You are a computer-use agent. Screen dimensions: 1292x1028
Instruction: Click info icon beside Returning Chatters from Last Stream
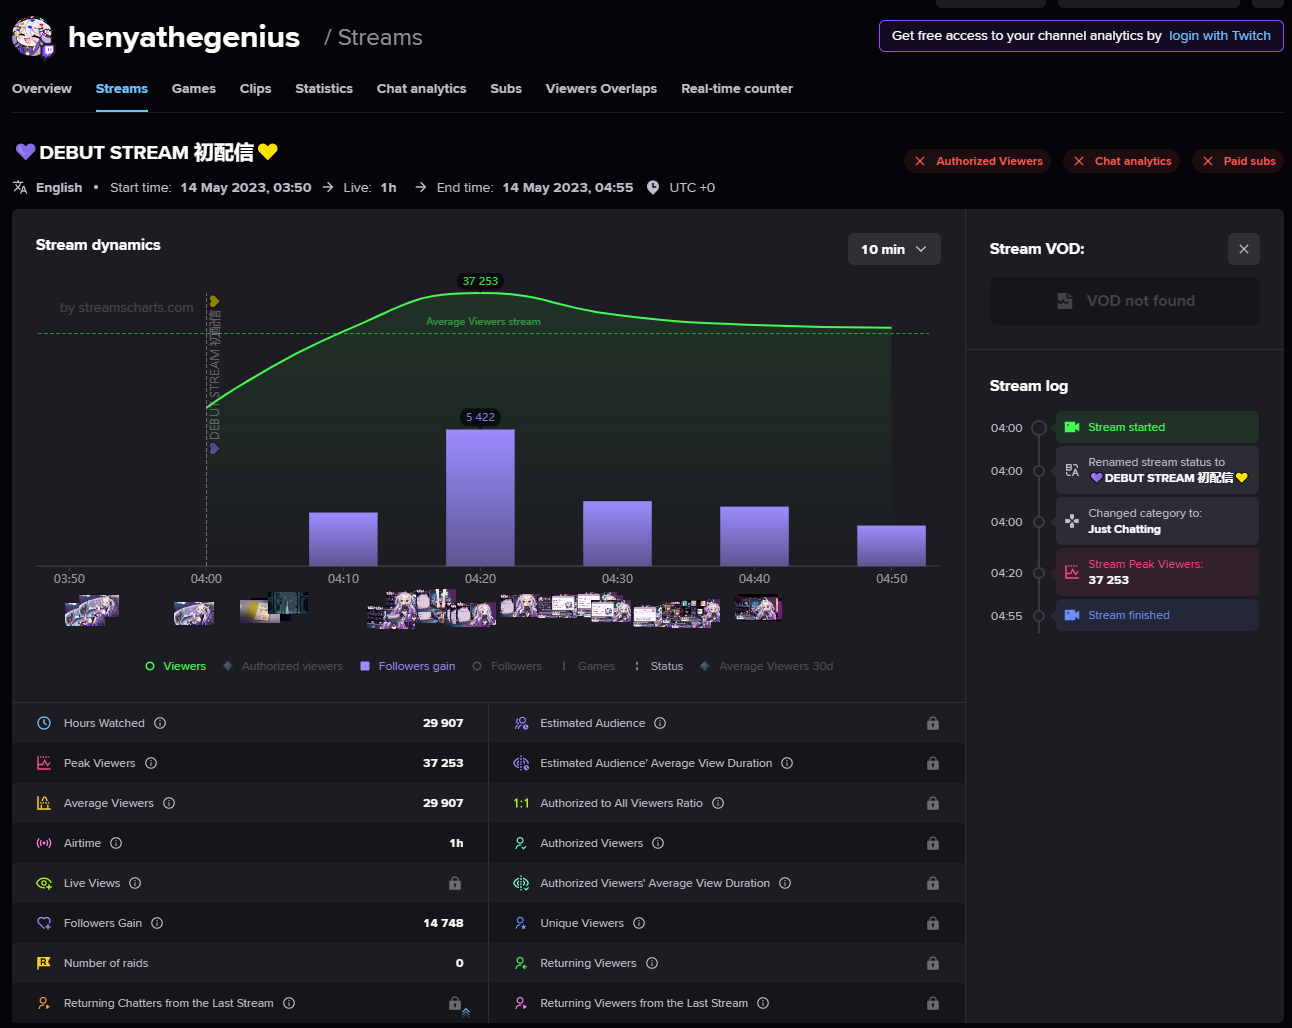pos(289,1003)
